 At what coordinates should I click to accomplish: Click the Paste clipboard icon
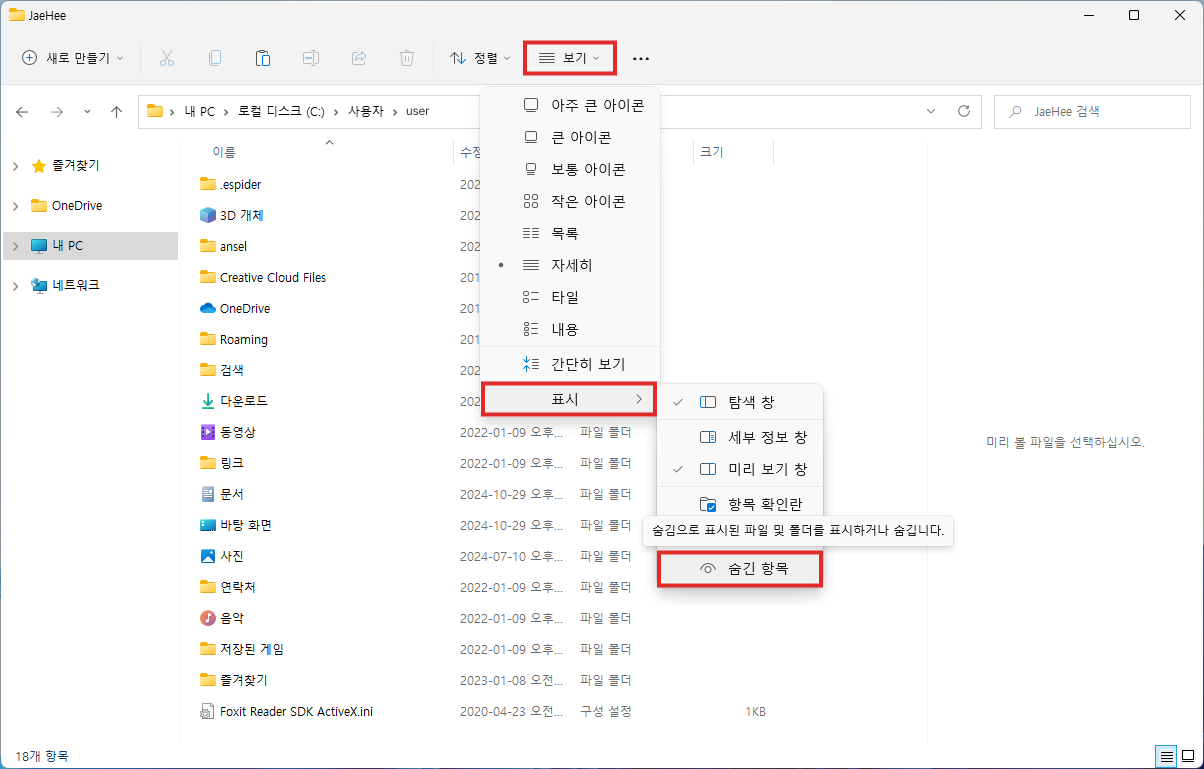[263, 58]
